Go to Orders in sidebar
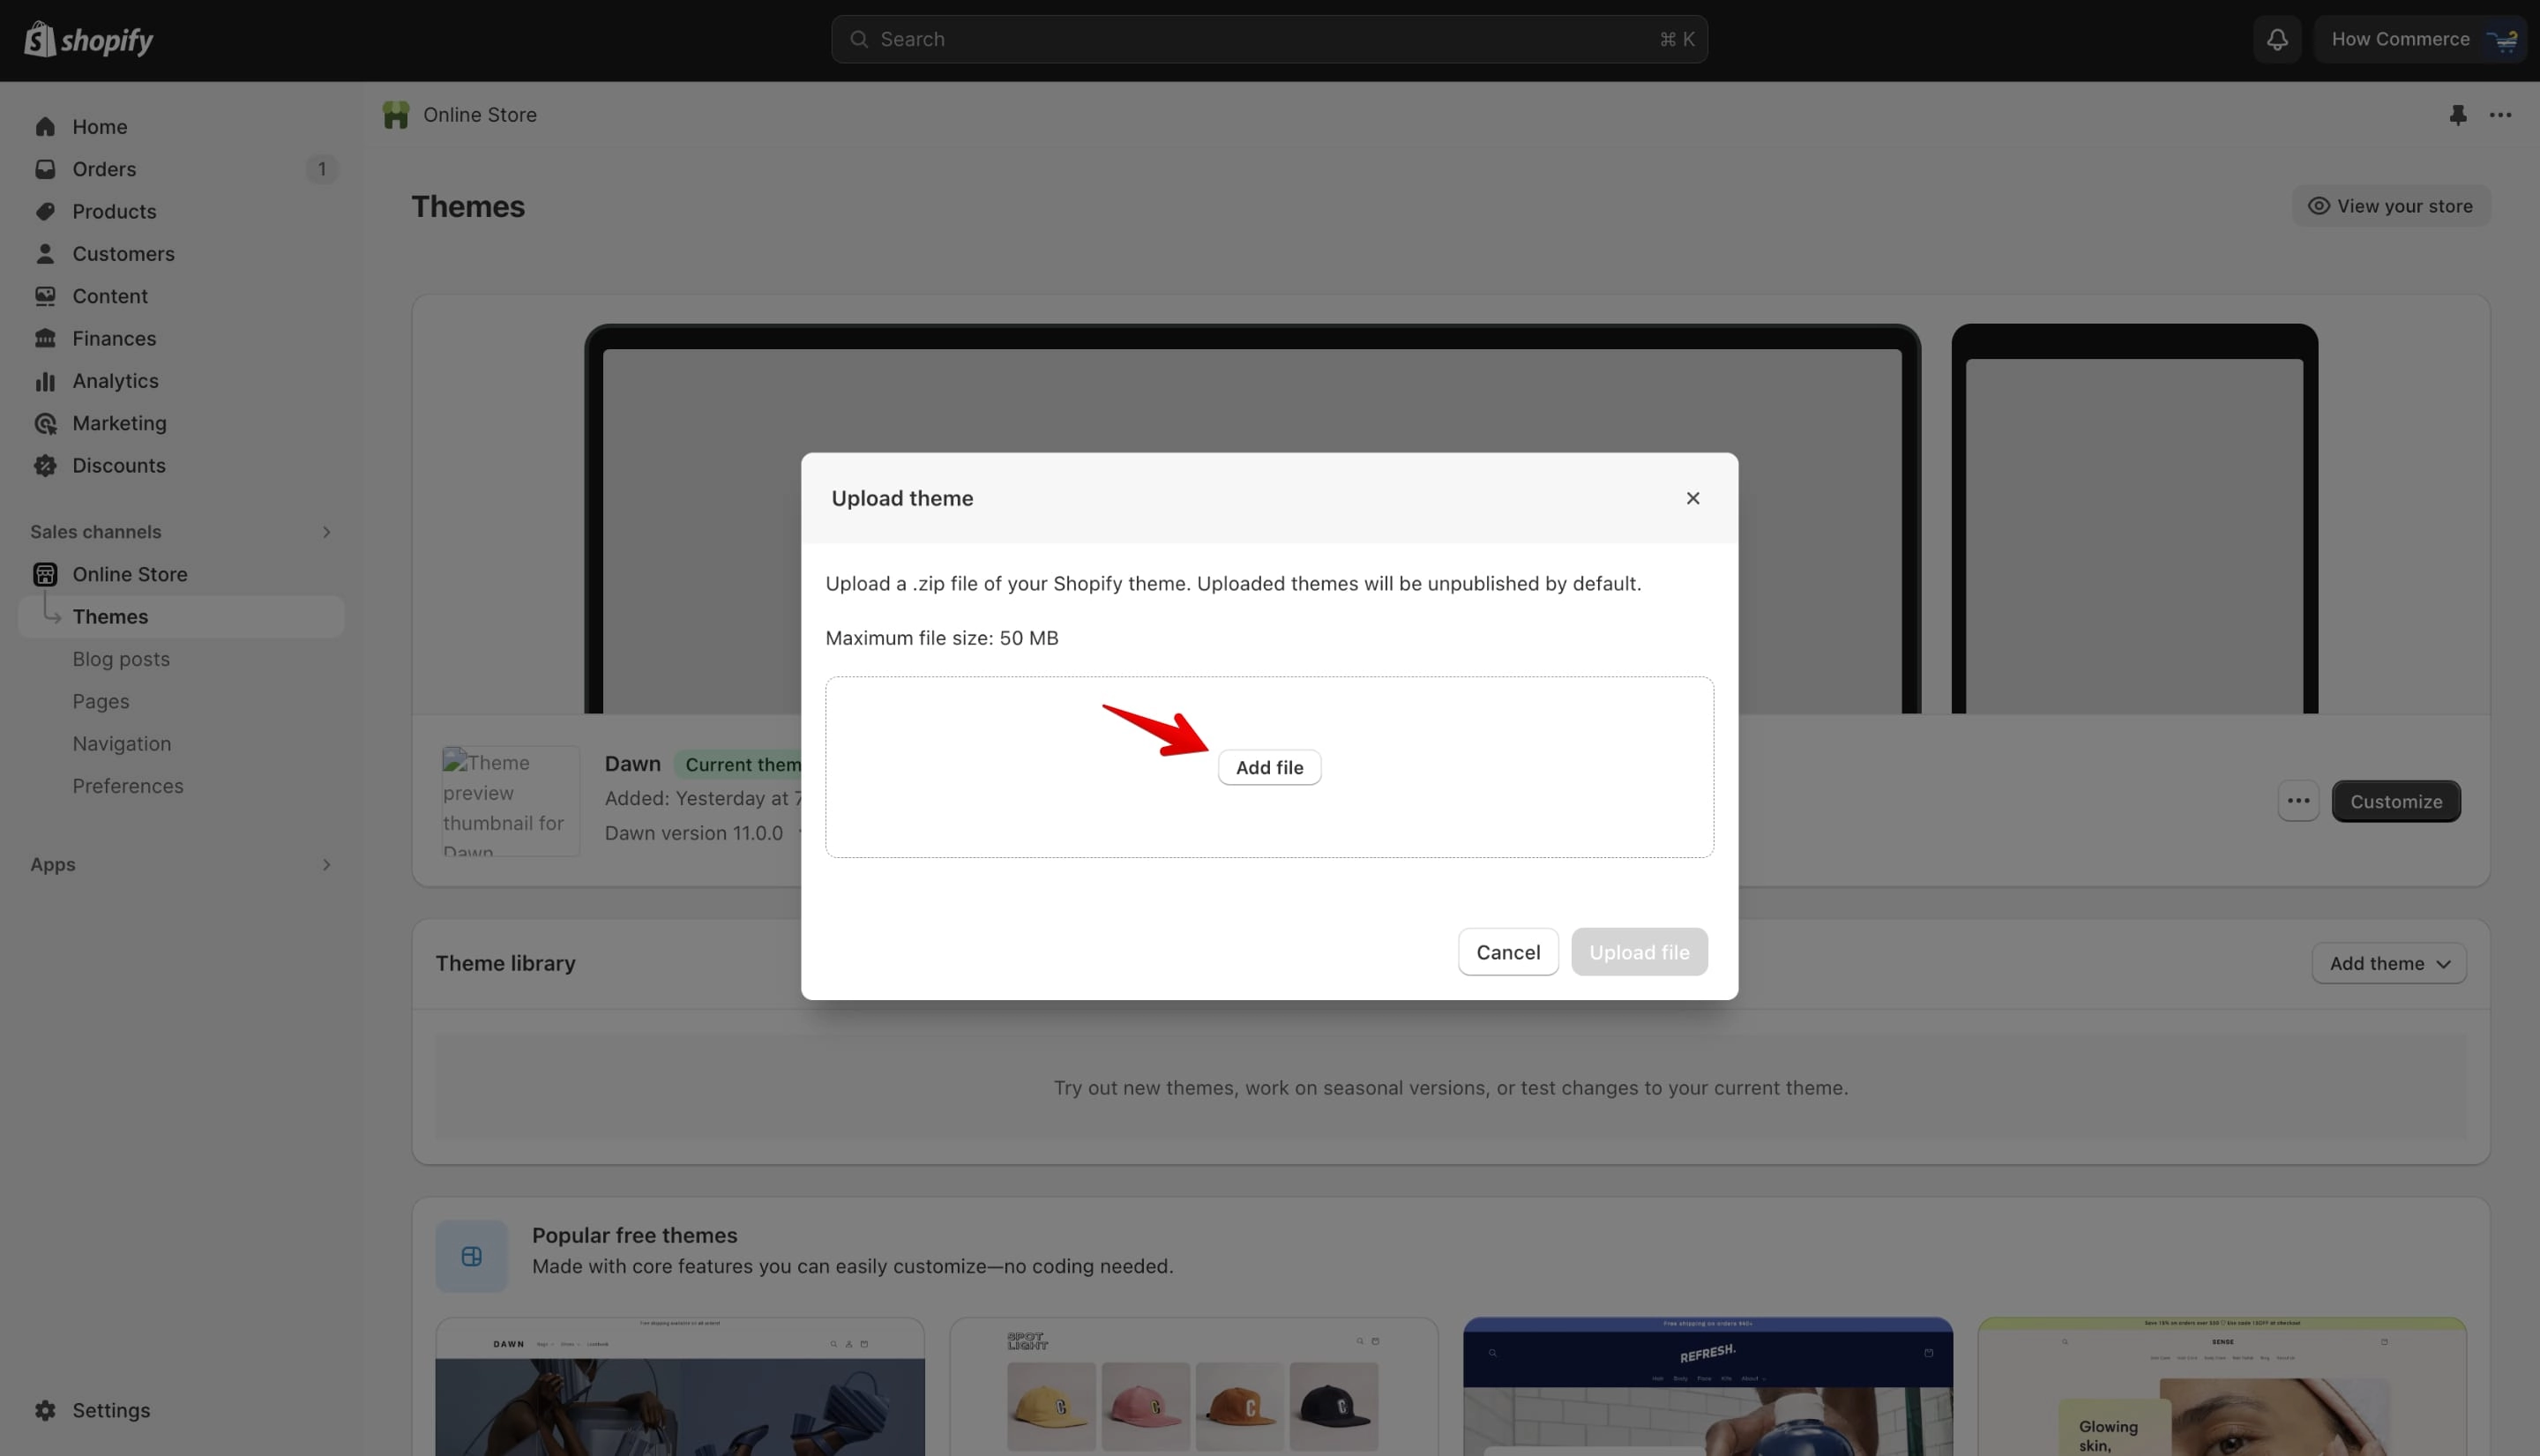This screenshot has width=2540, height=1456. pyautogui.click(x=181, y=169)
